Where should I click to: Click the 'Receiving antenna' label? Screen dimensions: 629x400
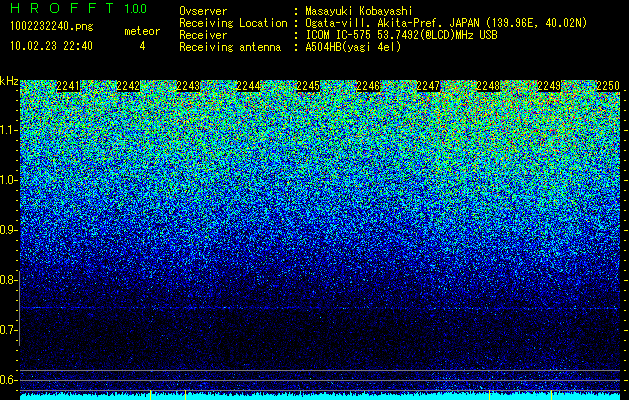coord(230,47)
